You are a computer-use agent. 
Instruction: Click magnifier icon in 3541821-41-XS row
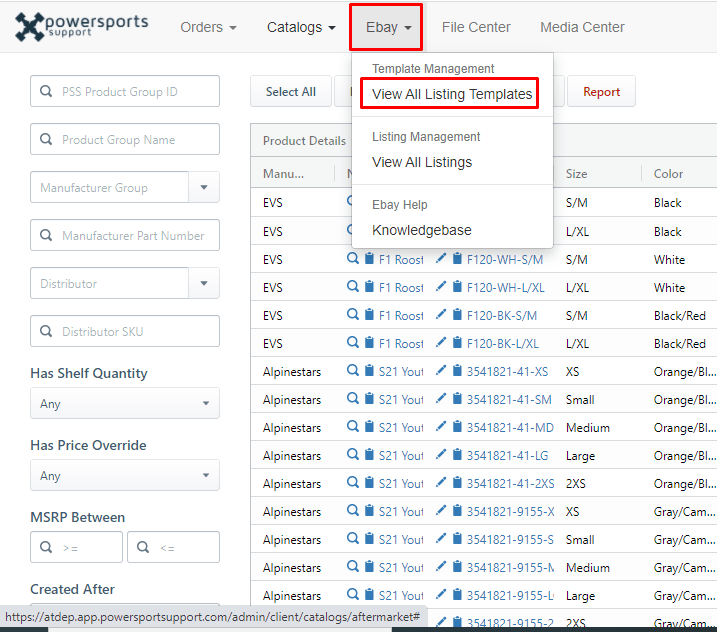(x=353, y=370)
